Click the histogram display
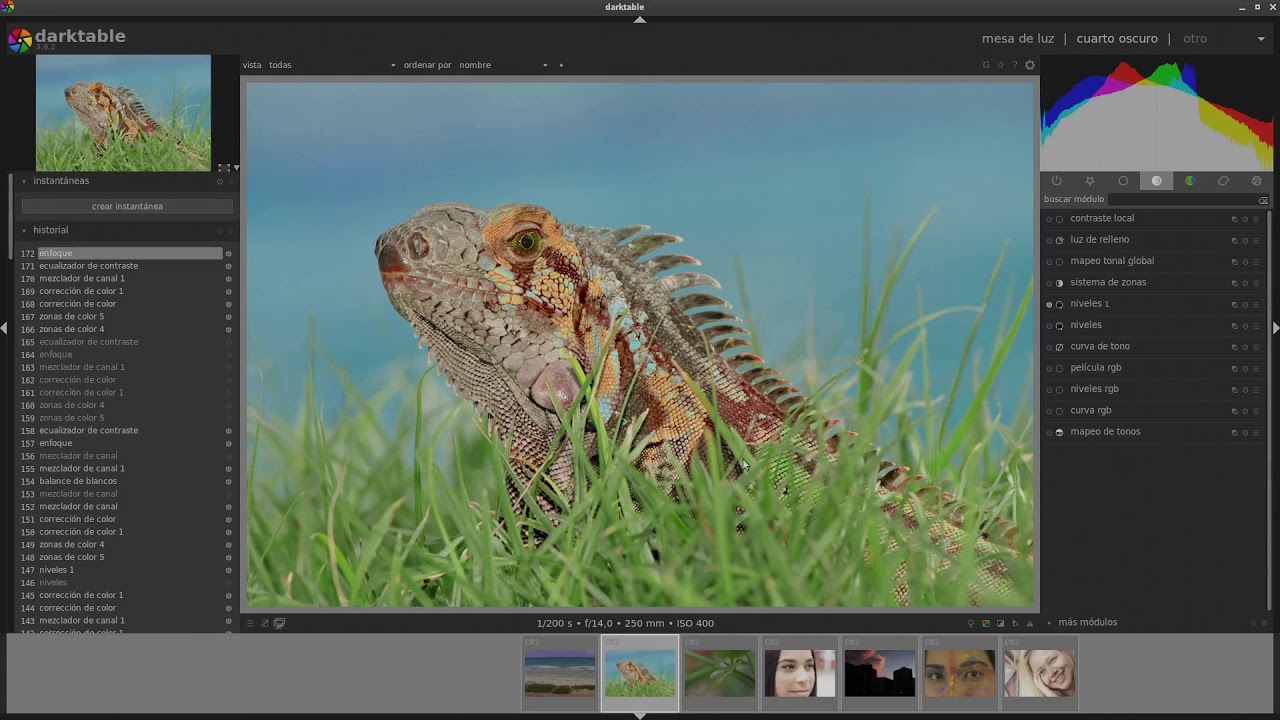 (x=1157, y=113)
